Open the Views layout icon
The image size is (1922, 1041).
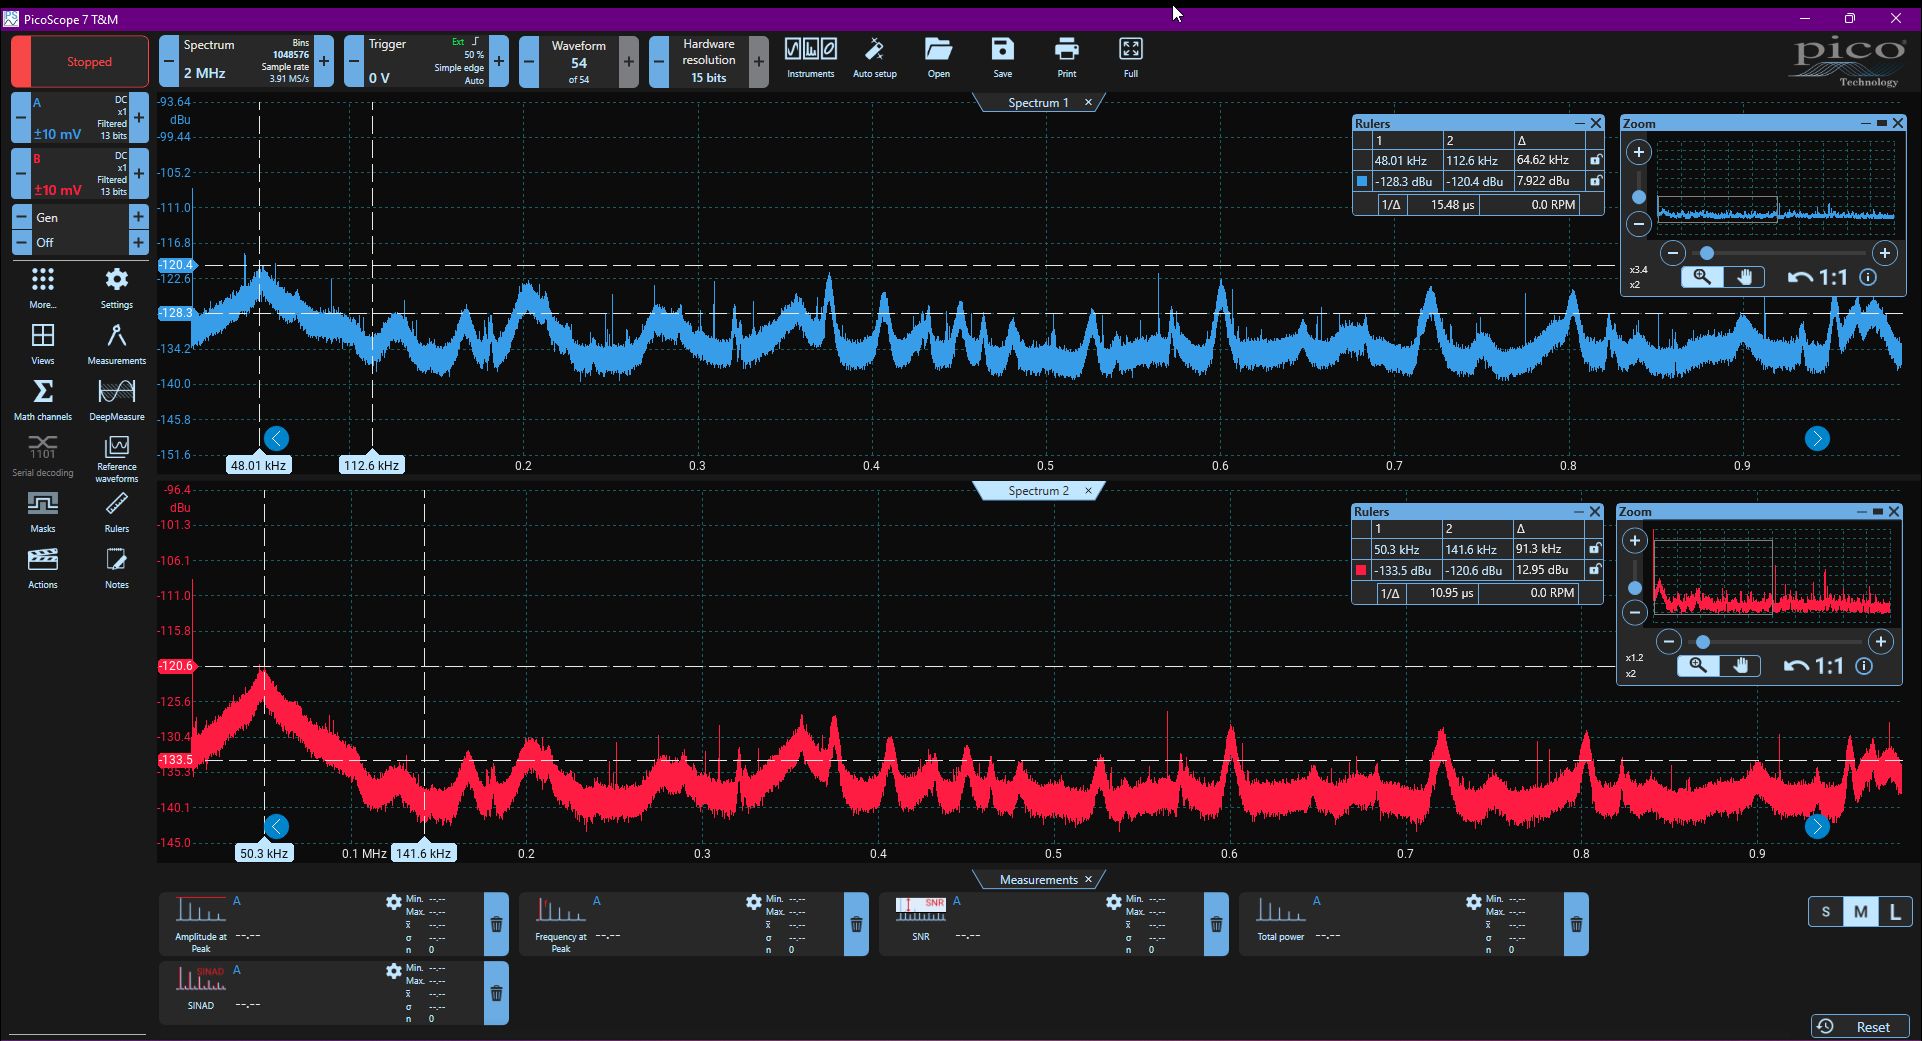coord(43,344)
